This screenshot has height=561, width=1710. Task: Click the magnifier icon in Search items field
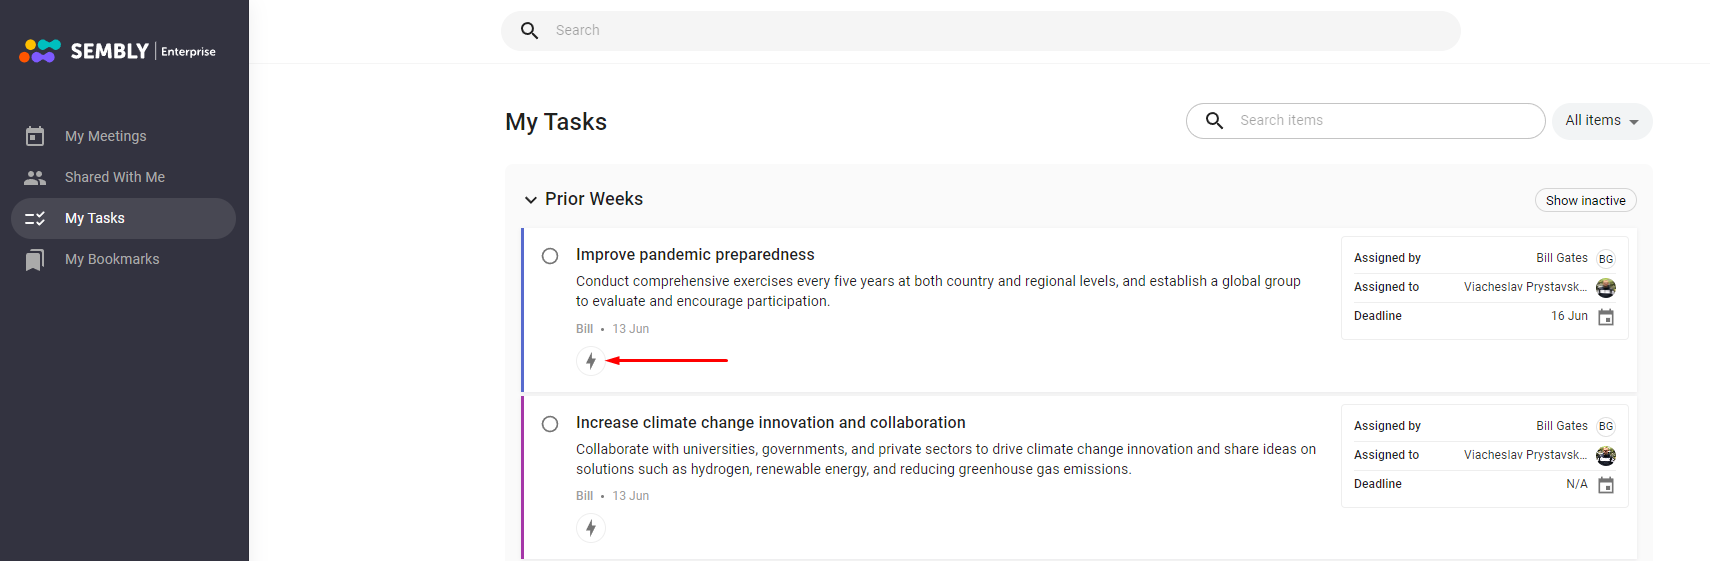point(1214,121)
